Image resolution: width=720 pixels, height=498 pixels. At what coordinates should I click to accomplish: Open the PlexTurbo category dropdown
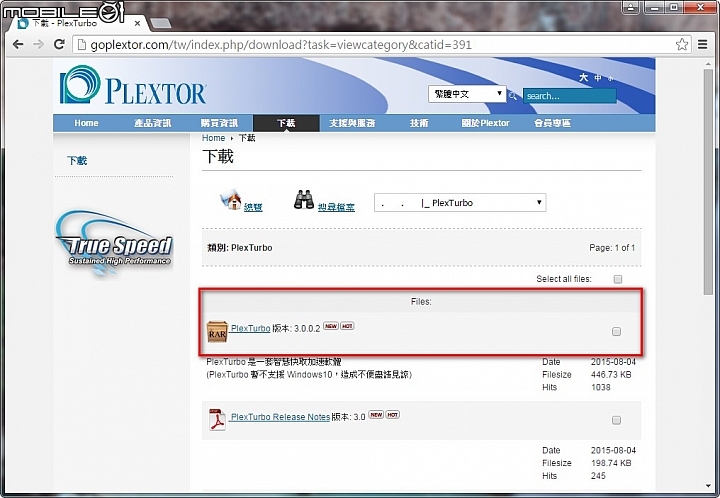point(460,202)
